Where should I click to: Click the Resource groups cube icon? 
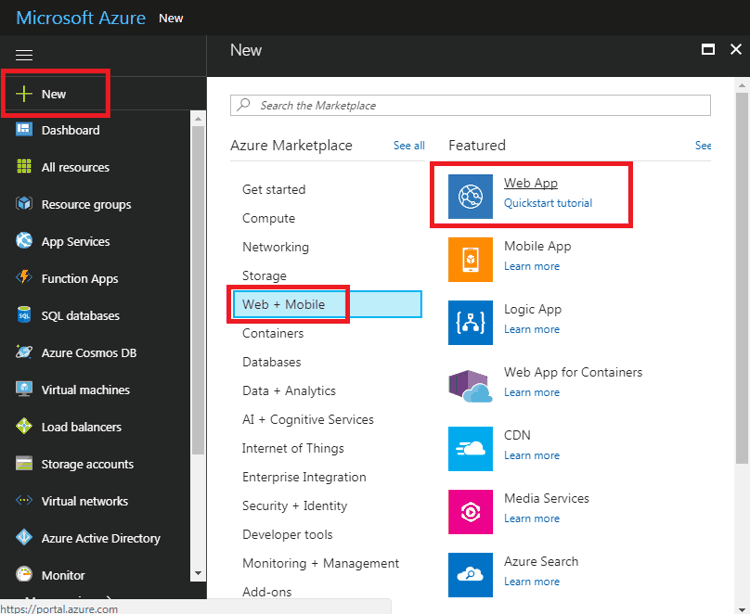click(24, 204)
